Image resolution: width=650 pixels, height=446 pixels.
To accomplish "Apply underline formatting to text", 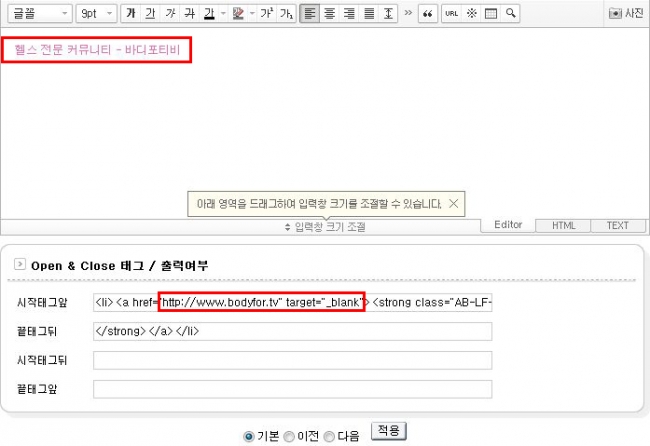I will [149, 14].
